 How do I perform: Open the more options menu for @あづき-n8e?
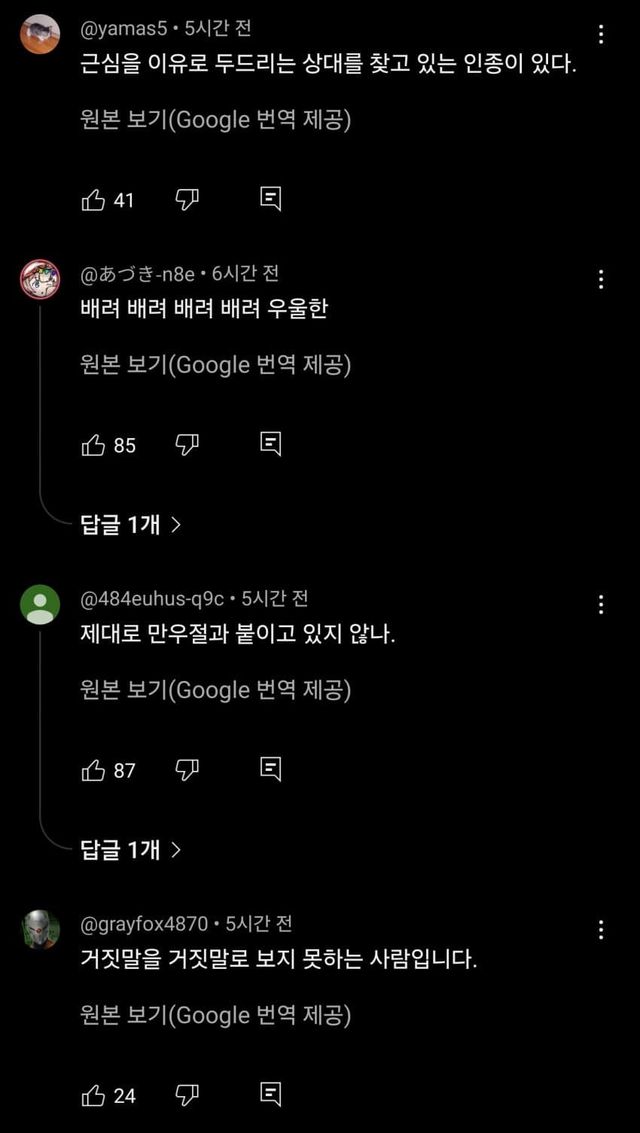click(601, 279)
